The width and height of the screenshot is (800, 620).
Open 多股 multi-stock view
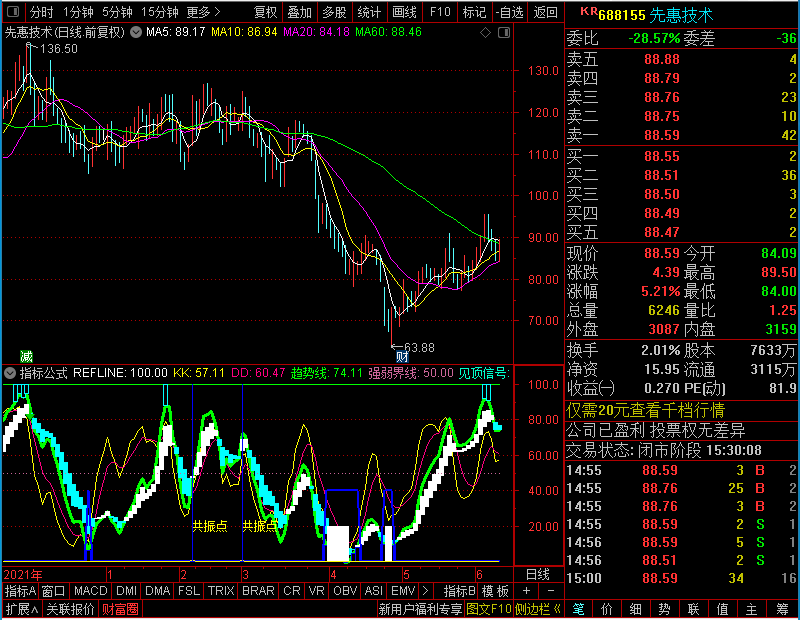click(334, 12)
